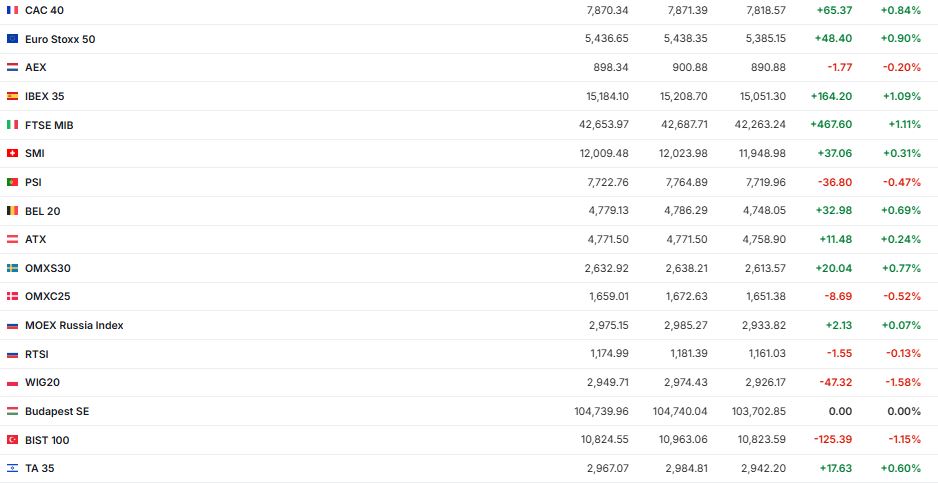Image resolution: width=938 pixels, height=483 pixels.
Task: Click FTSE MIB percent change +1.11%
Action: tap(904, 125)
